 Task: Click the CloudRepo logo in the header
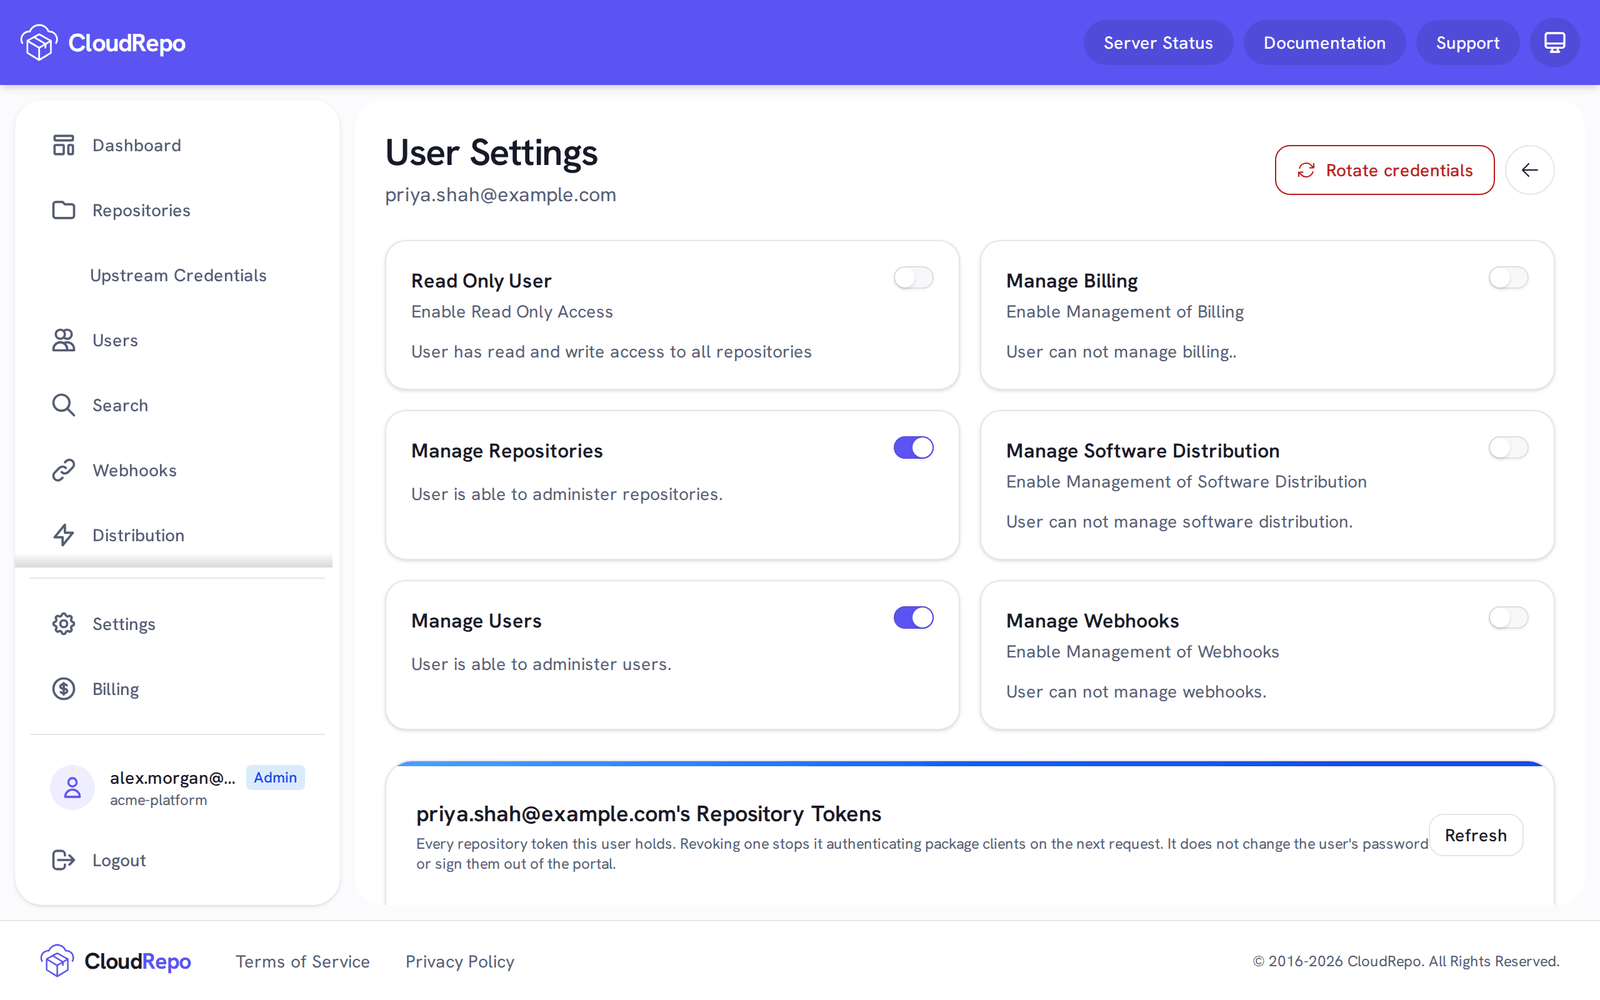(x=103, y=43)
